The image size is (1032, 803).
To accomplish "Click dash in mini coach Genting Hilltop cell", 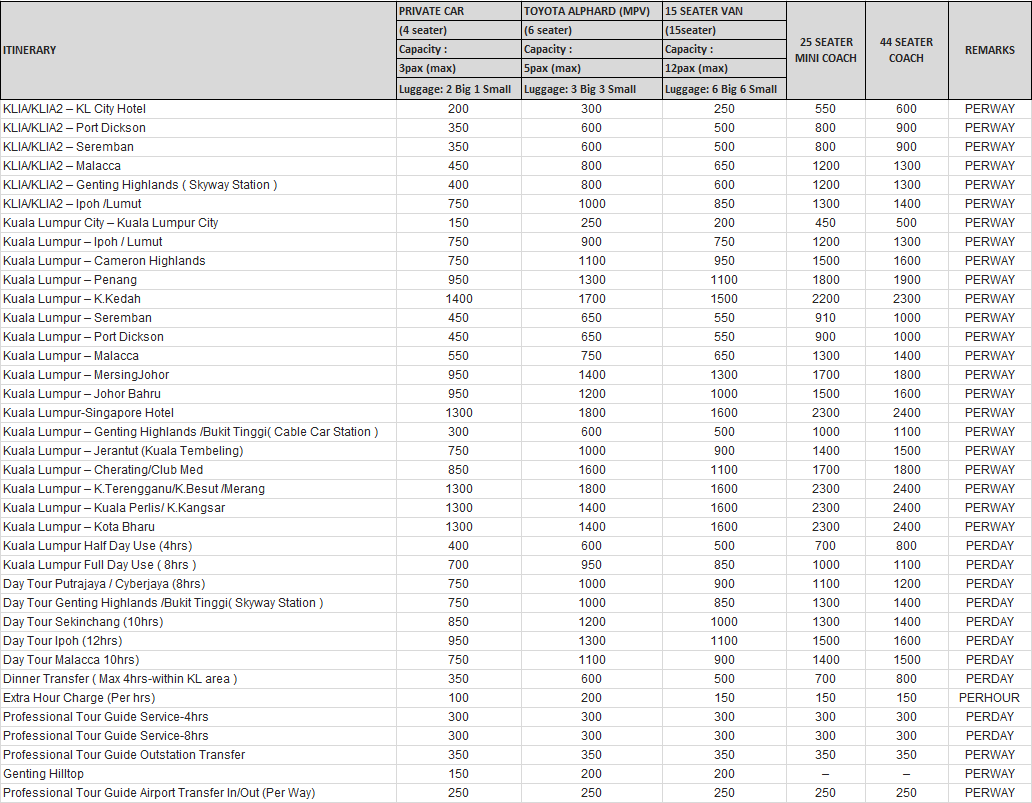I will pos(825,775).
